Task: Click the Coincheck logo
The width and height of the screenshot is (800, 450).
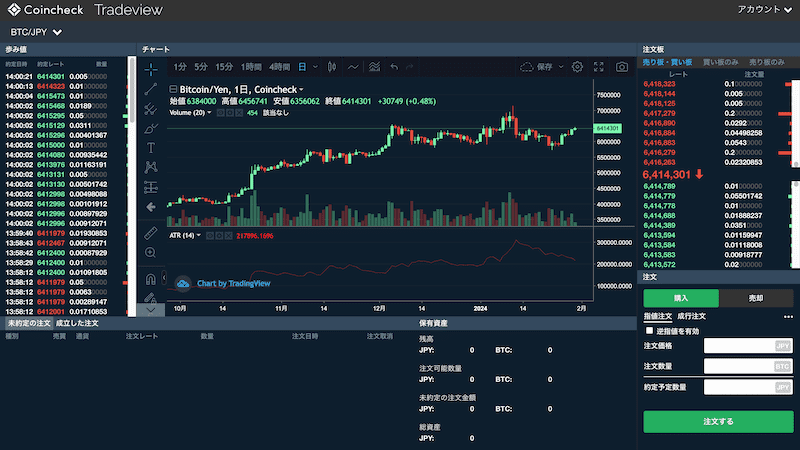Action: coord(45,10)
